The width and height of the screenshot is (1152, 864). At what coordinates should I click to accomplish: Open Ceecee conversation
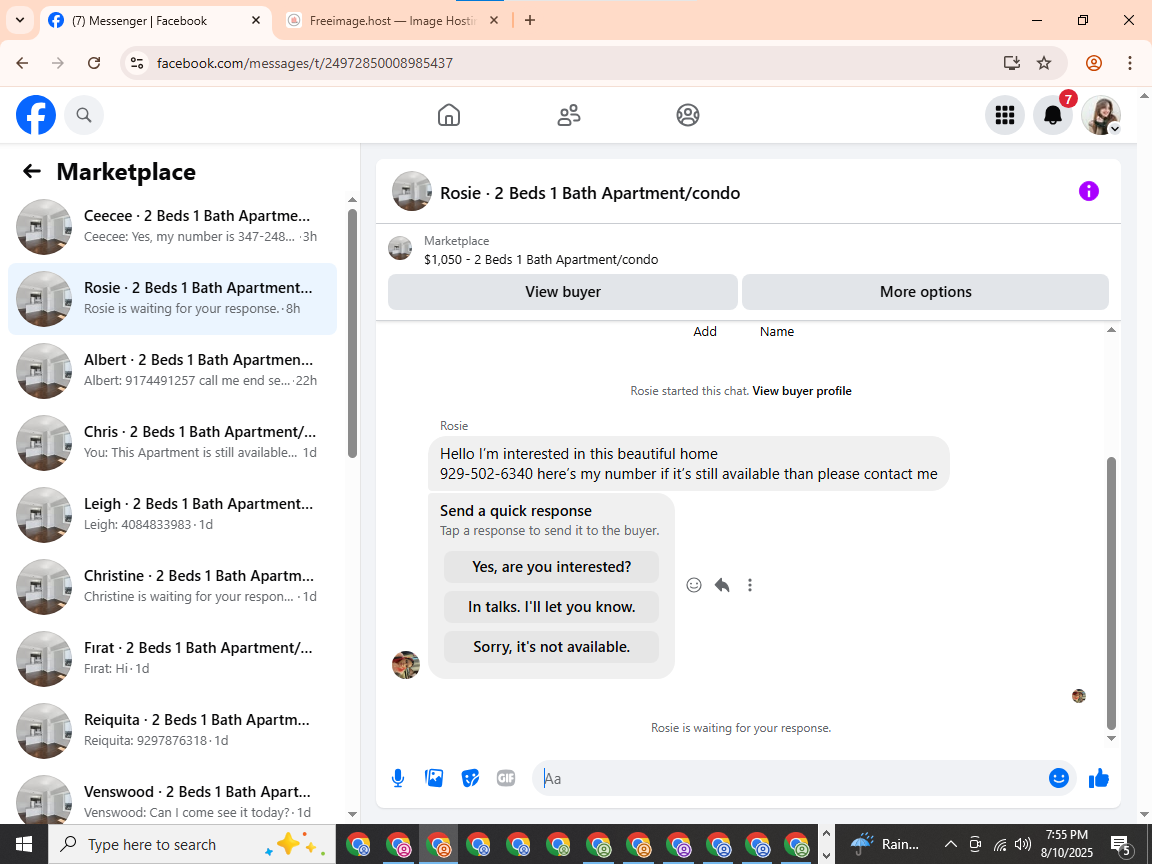tap(173, 227)
